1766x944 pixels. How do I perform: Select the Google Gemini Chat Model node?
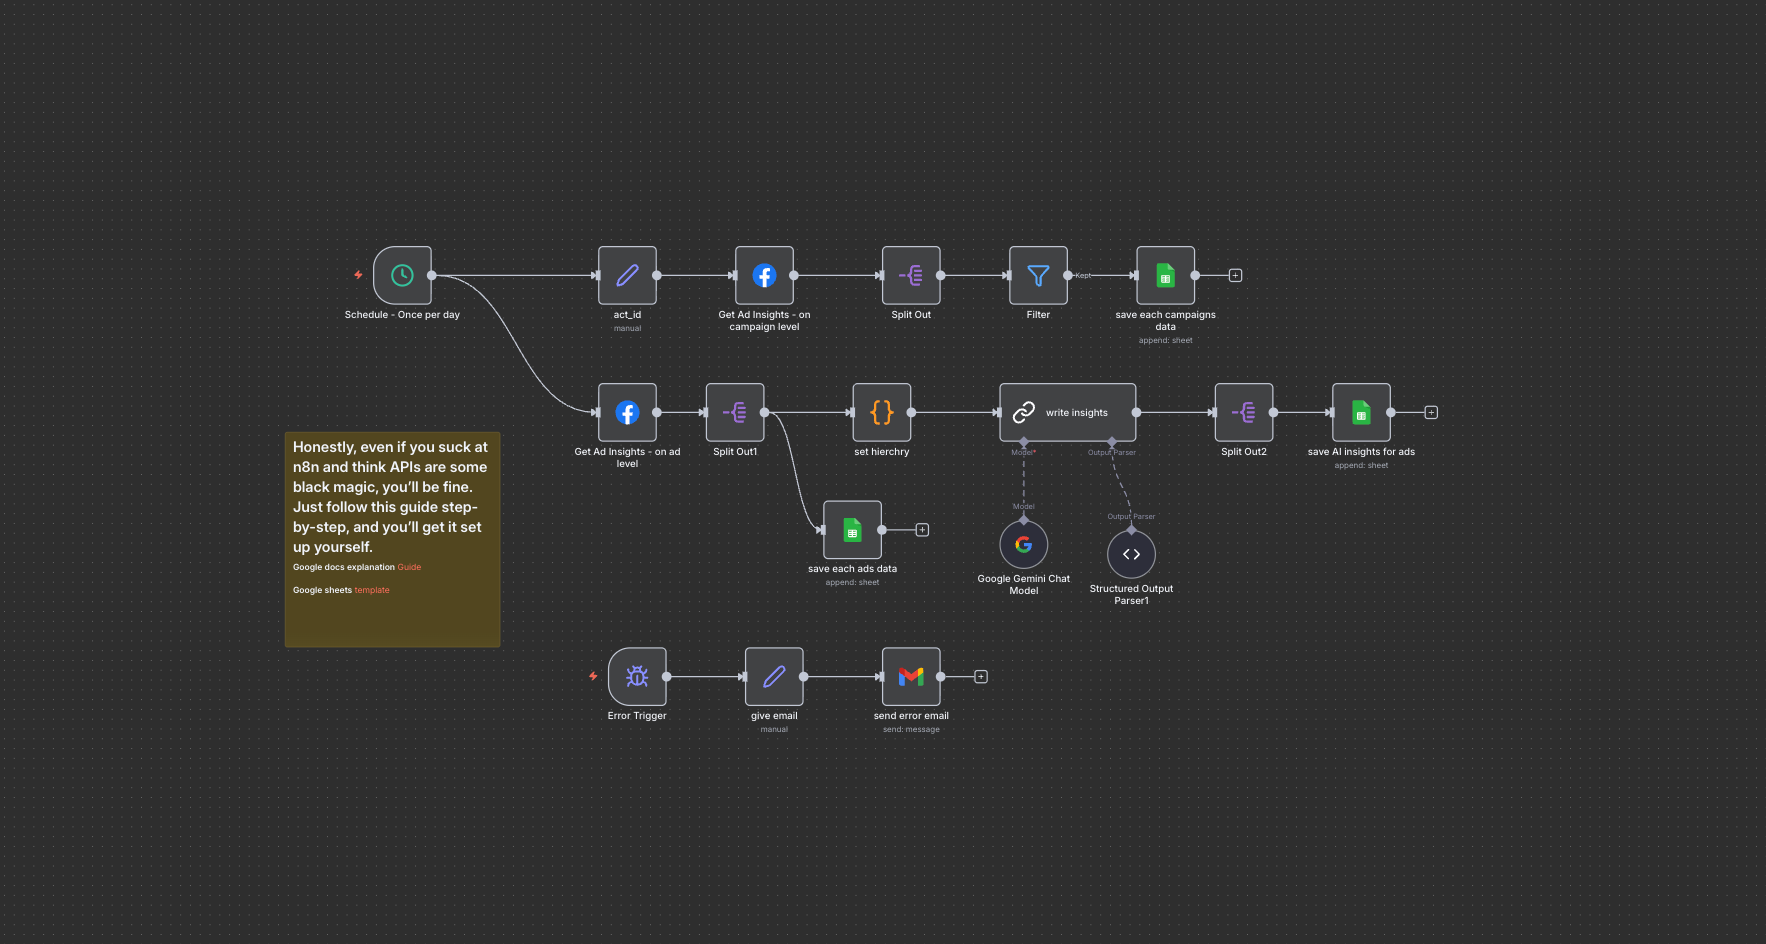click(1023, 545)
